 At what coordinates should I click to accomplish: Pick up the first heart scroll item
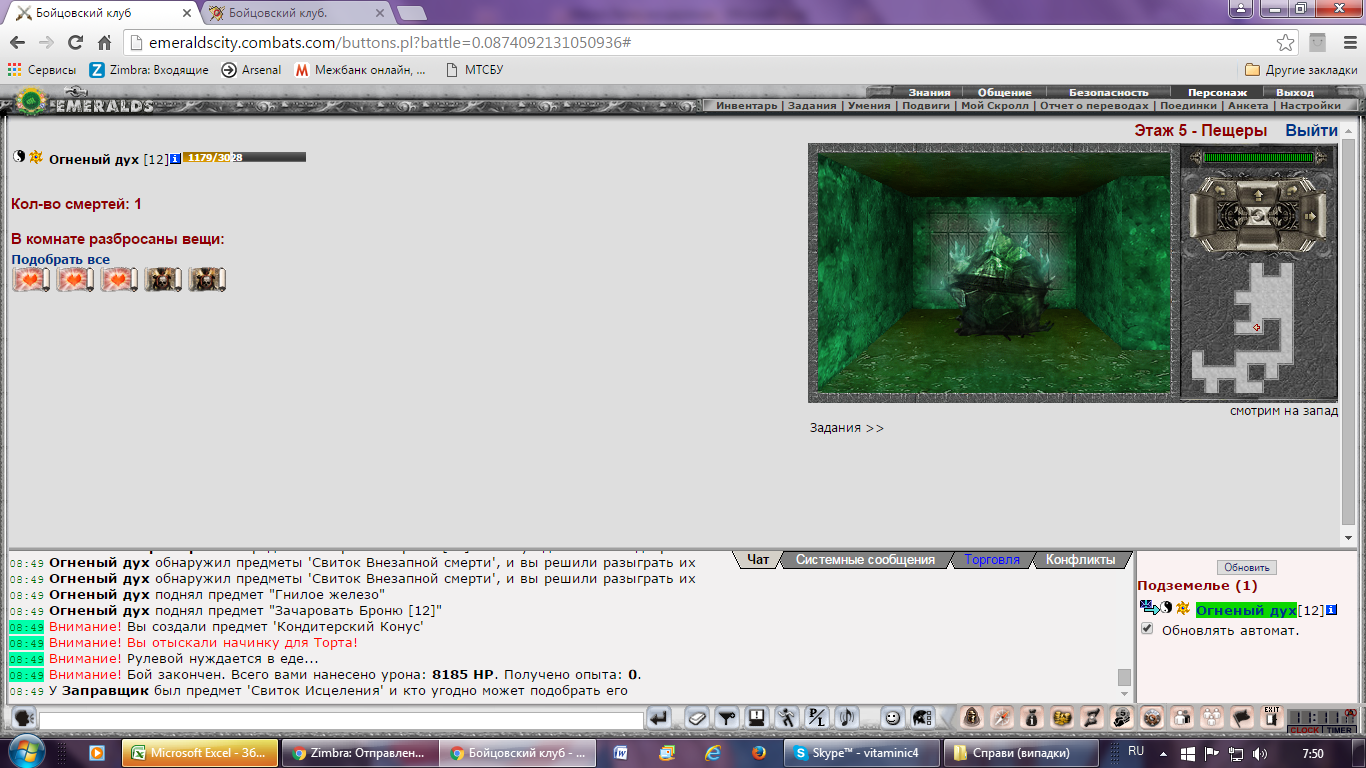[x=31, y=280]
